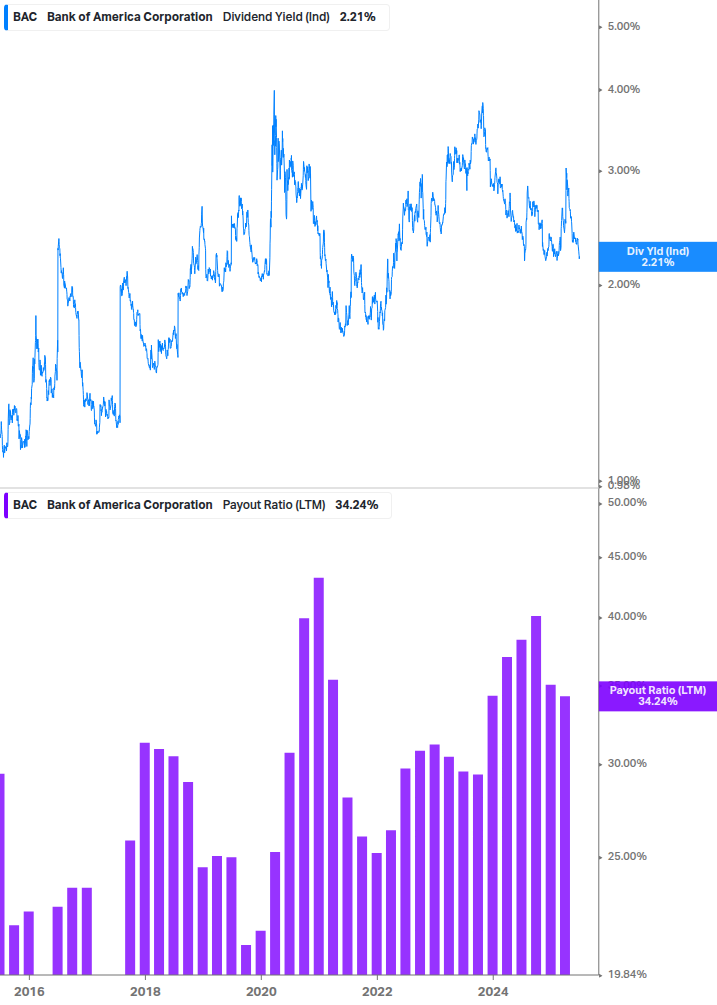Click the 25.00% payout ratio axis label
This screenshot has height=1005, width=717.
tap(627, 856)
